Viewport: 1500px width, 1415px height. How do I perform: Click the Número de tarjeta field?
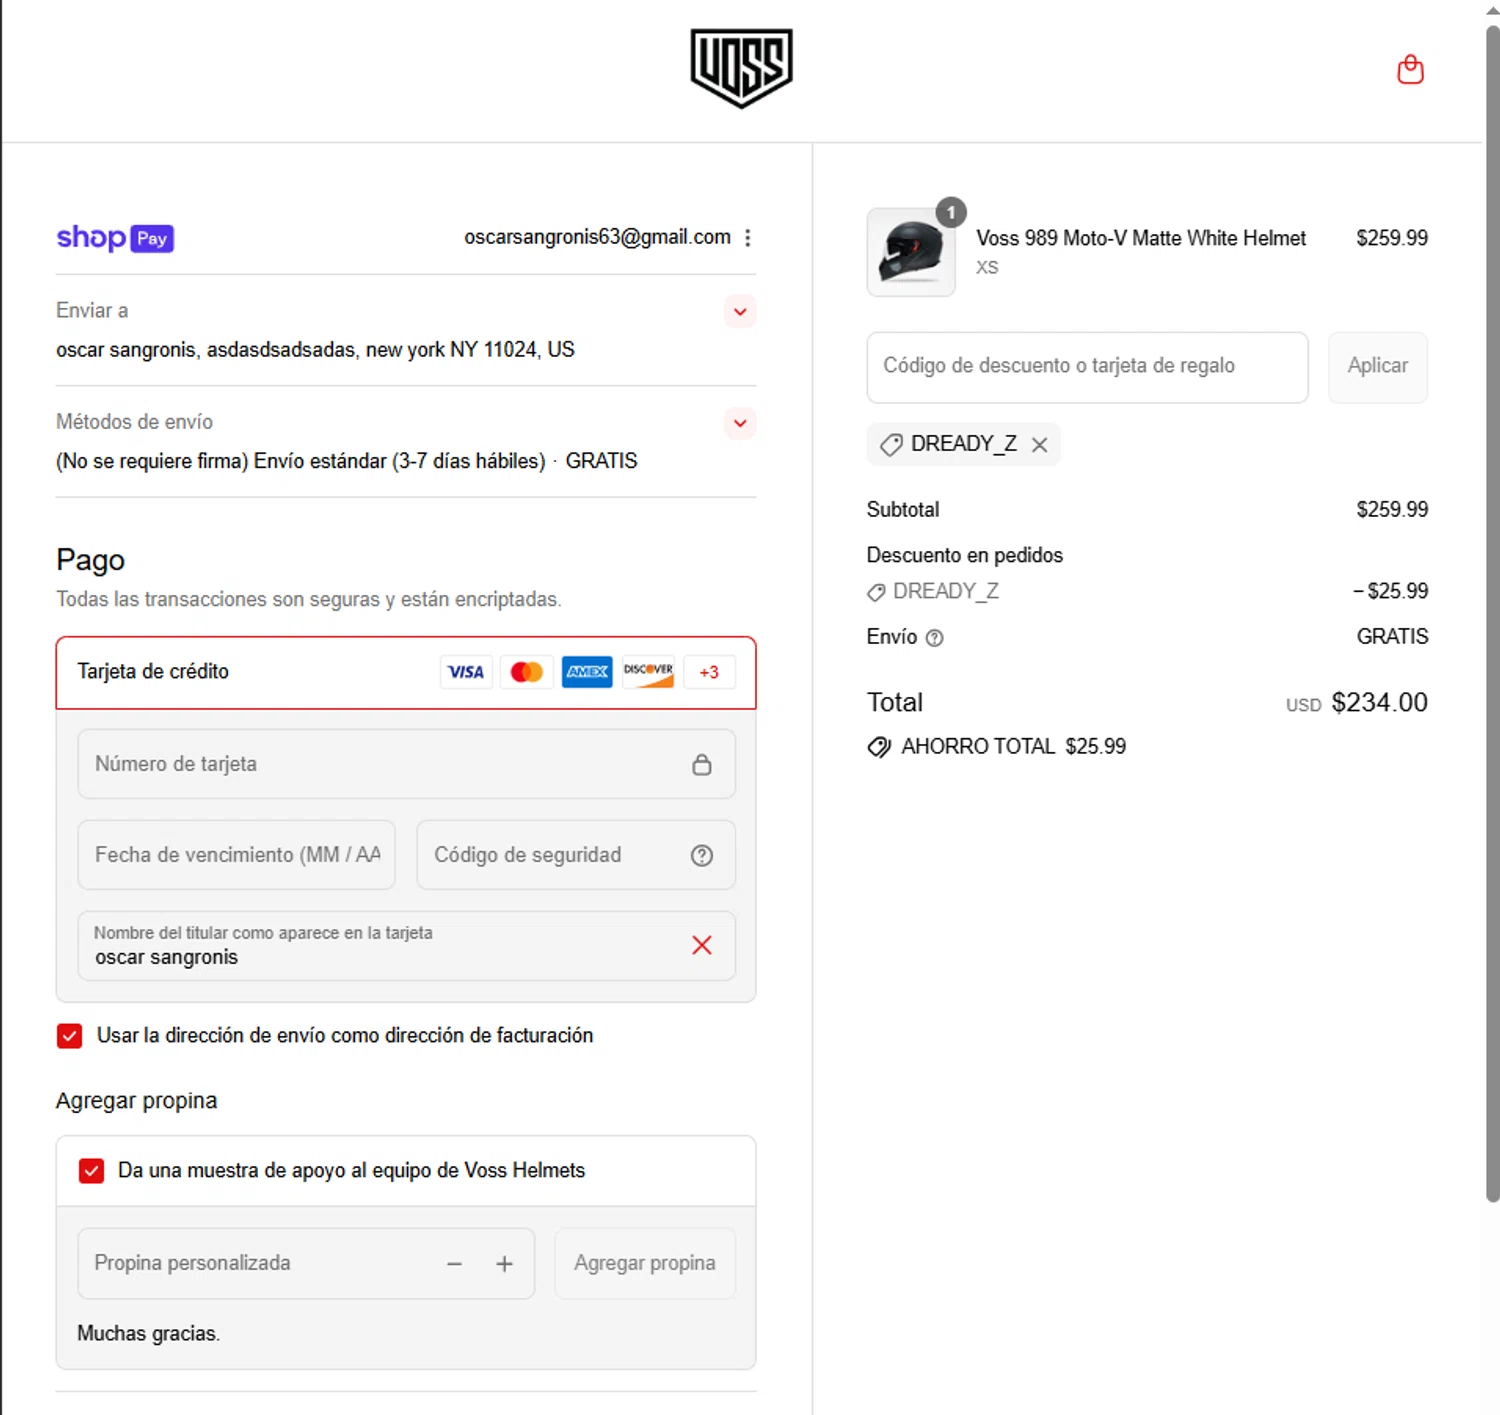pos(406,764)
